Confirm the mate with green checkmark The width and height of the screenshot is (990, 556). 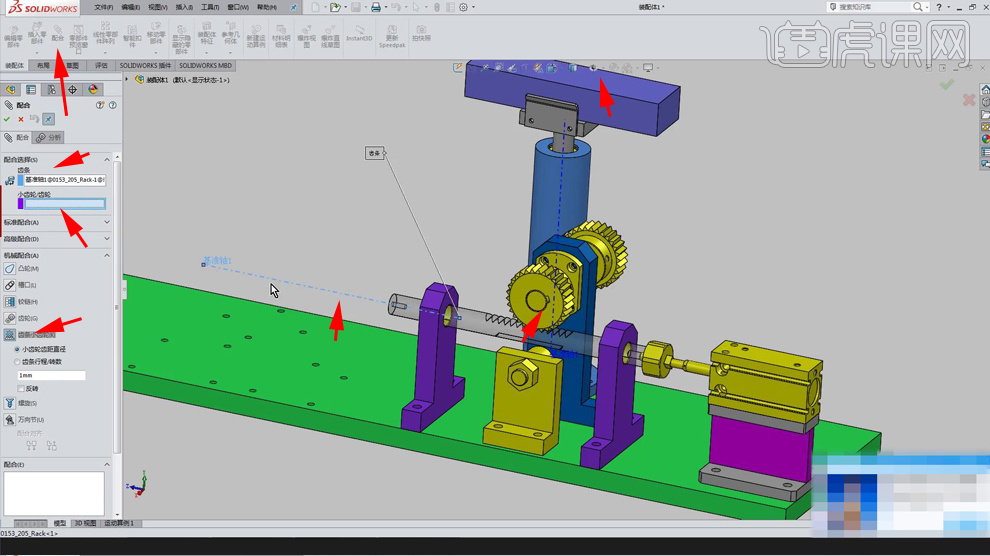[7, 119]
